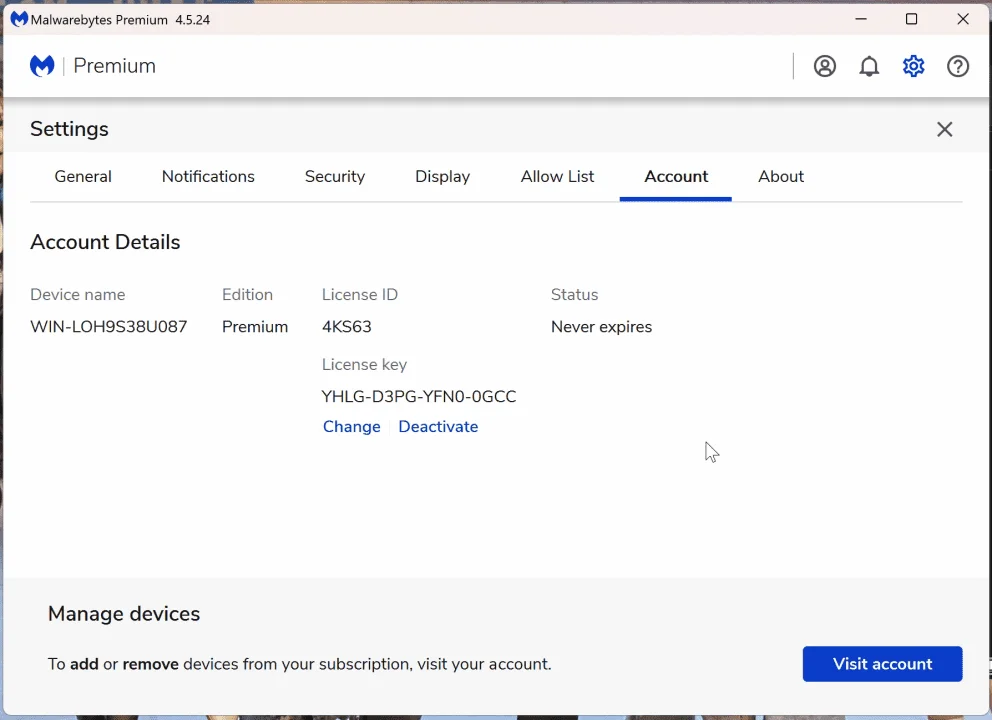Screen dimensions: 992x720
Task: Select the Account tab
Action: point(676,177)
